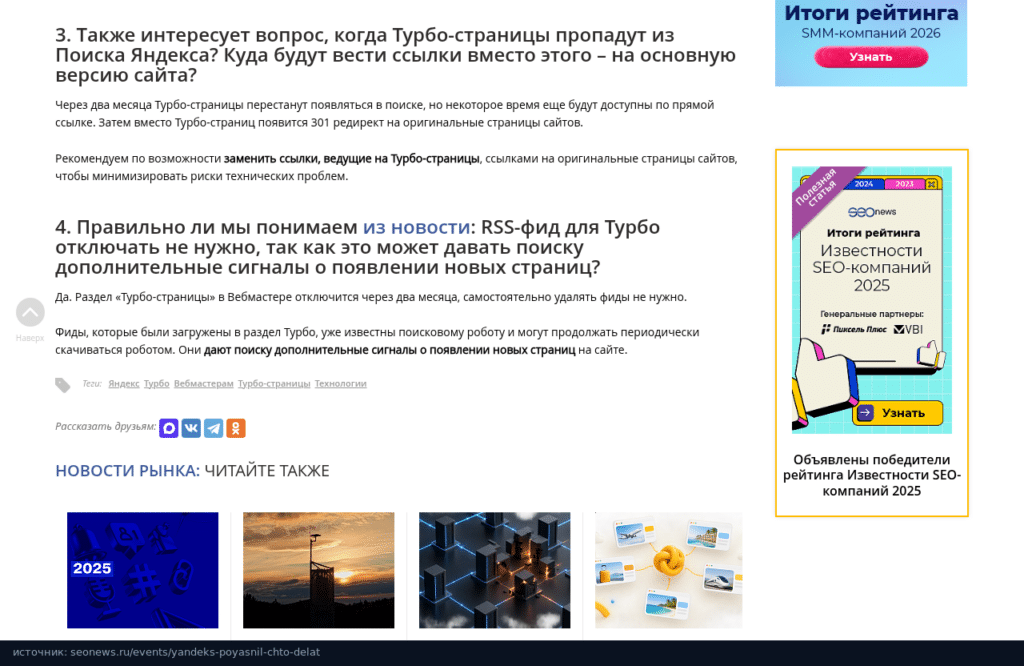This screenshot has width=1024, height=666.
Task: Open the 'из новости' link in heading 4
Action: [x=417, y=227]
